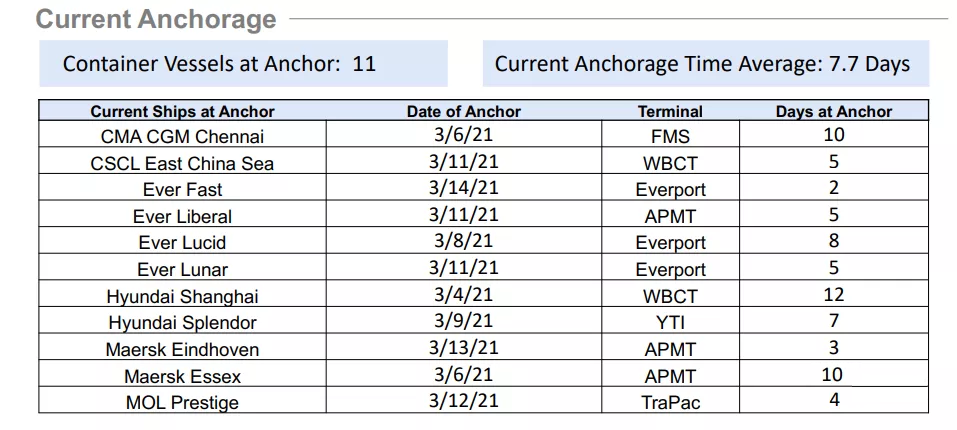Click Ever Lunar's Everport terminal cell

[x=670, y=268]
